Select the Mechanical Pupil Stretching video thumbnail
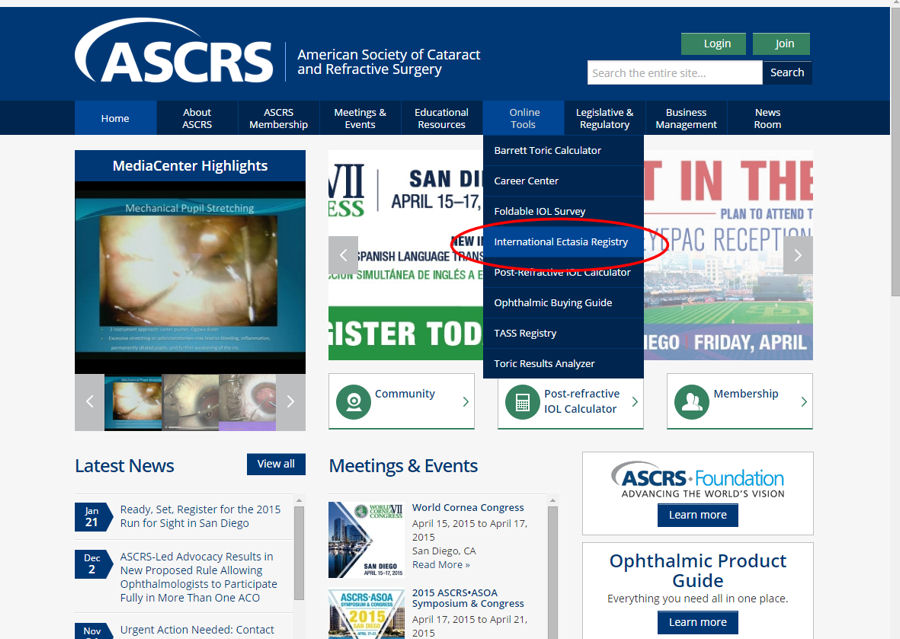The width and height of the screenshot is (900, 639). coord(132,402)
